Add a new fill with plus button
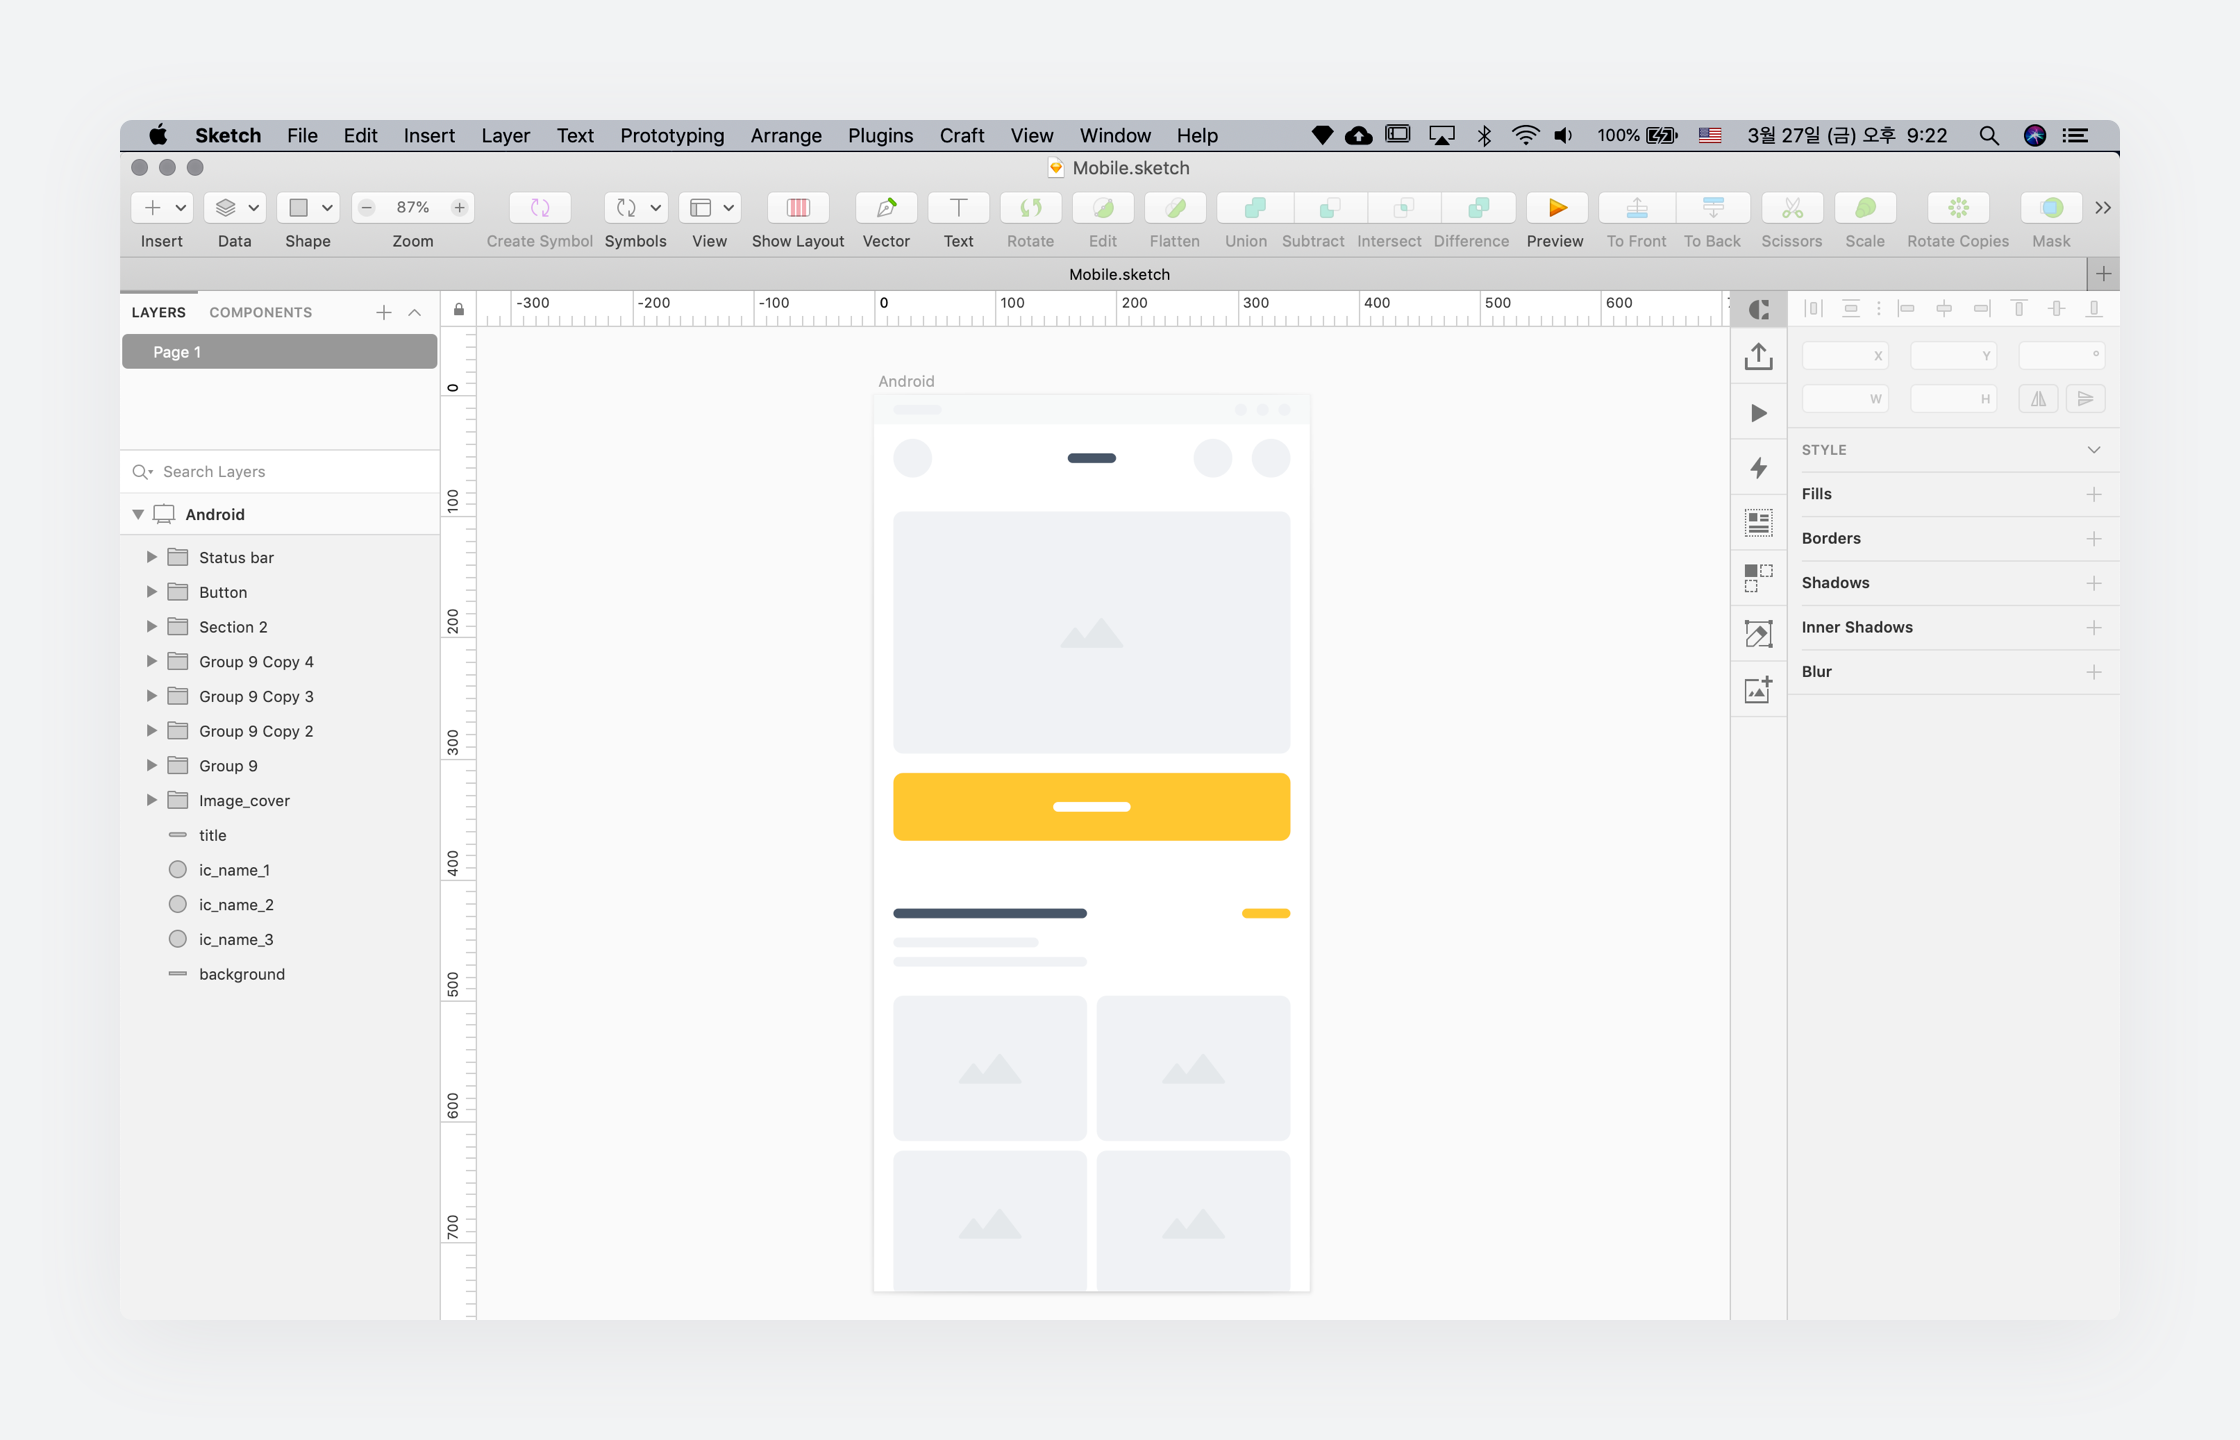The width and height of the screenshot is (2240, 1440). click(2093, 494)
